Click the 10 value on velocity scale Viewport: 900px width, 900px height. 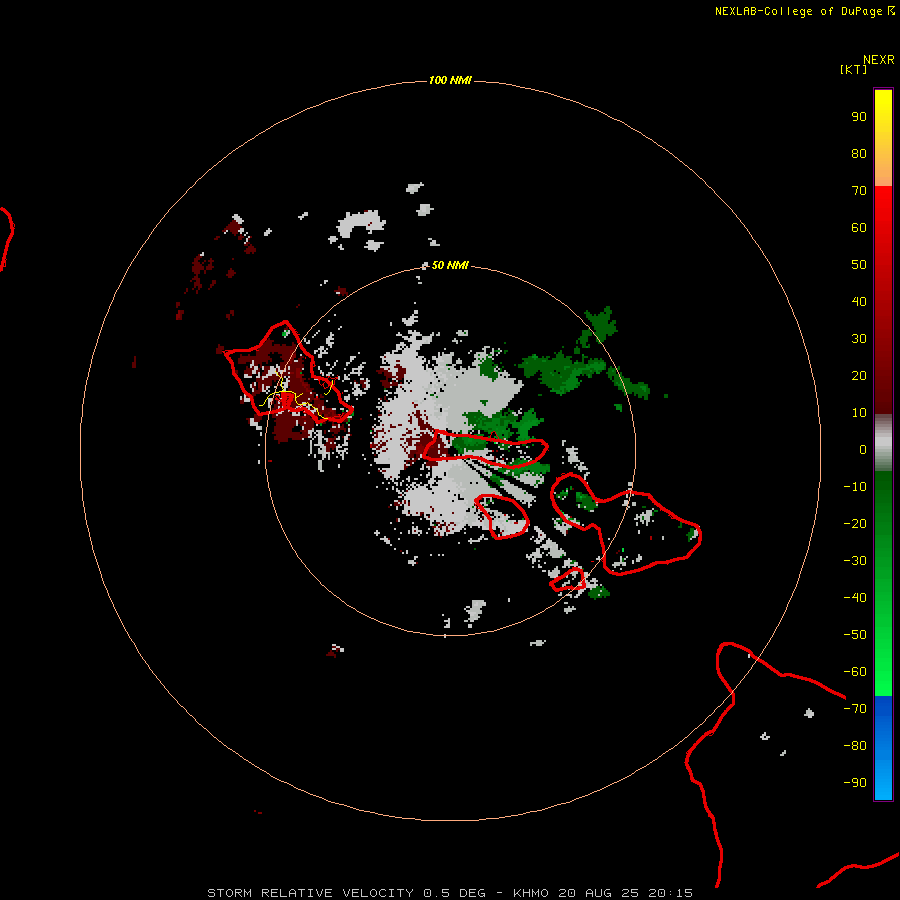click(859, 413)
